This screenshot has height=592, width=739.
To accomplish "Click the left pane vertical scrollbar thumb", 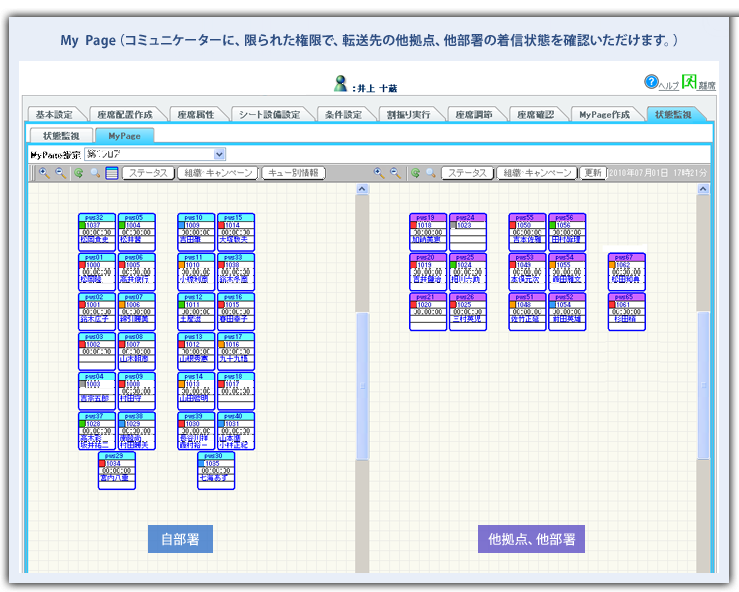I will [362, 386].
